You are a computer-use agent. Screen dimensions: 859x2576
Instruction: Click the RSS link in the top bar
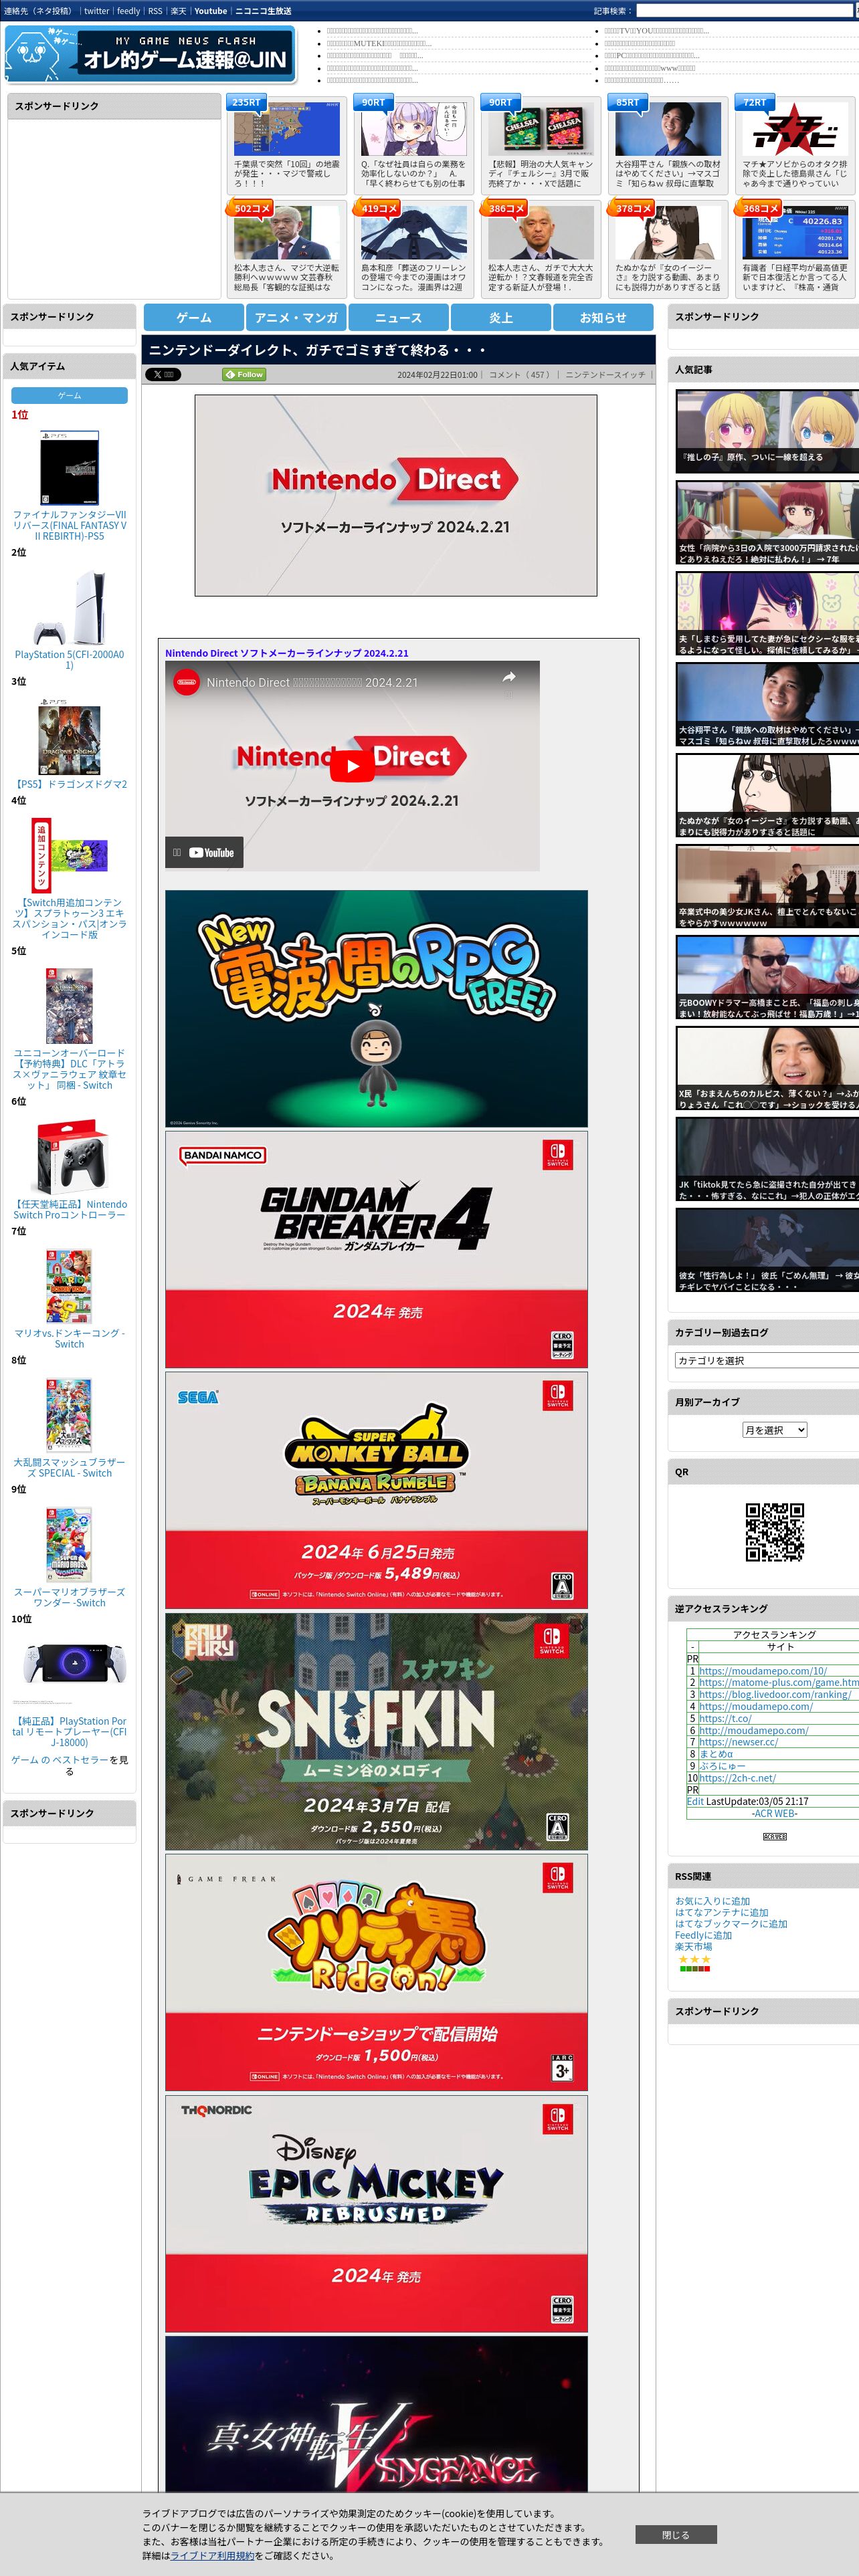[x=155, y=11]
